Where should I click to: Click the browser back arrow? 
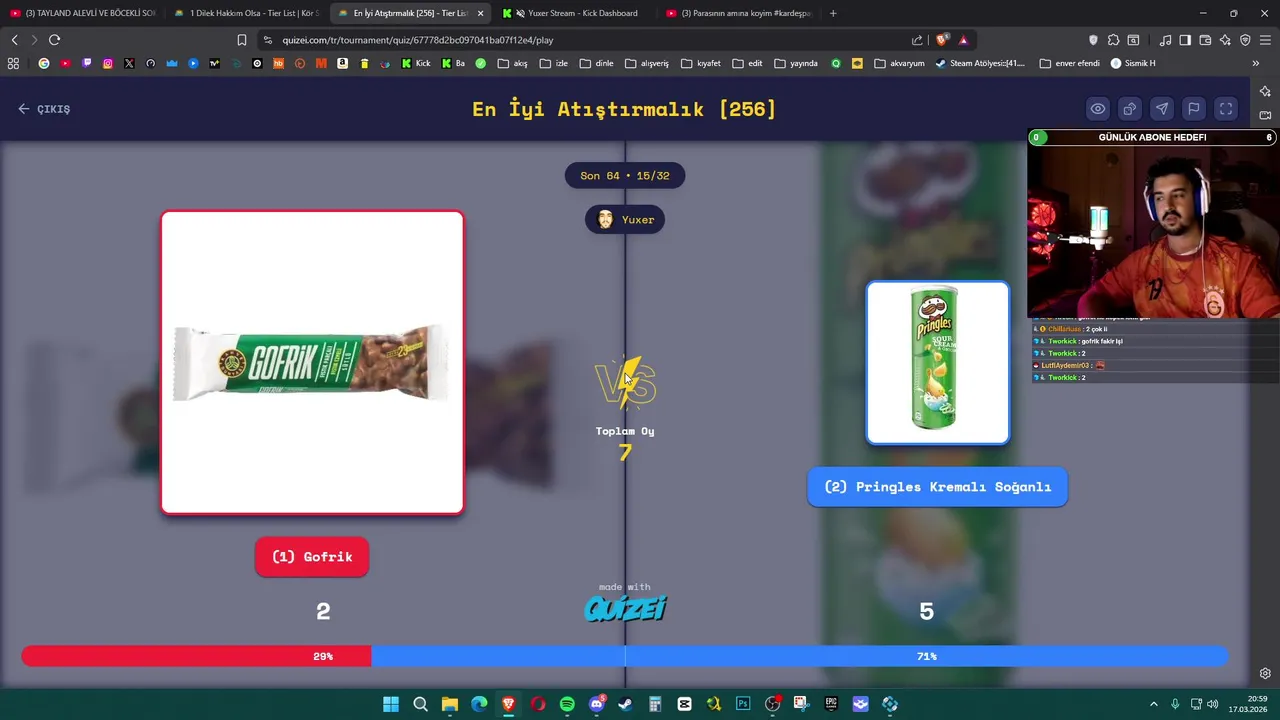[x=14, y=40]
